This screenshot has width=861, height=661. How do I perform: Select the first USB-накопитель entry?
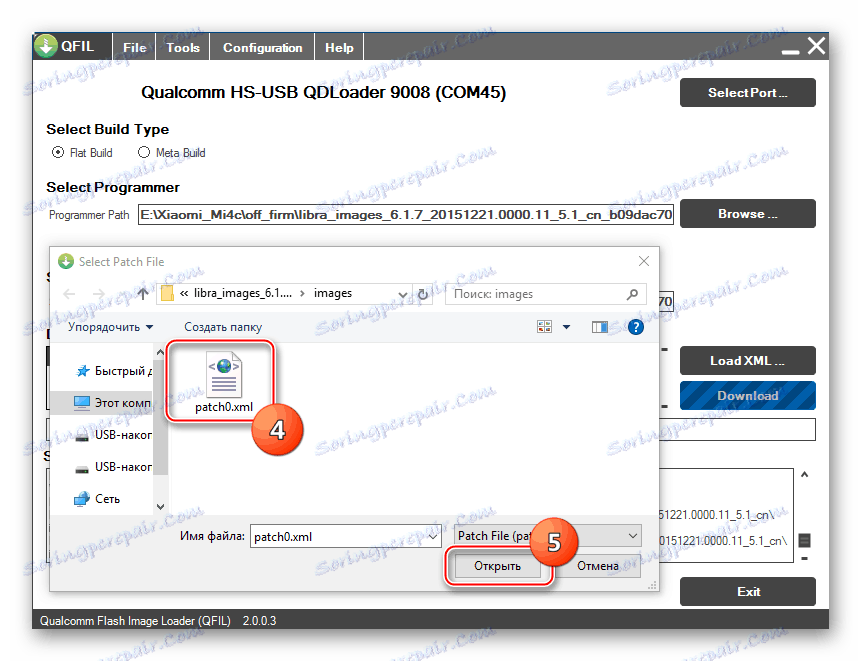[x=113, y=435]
